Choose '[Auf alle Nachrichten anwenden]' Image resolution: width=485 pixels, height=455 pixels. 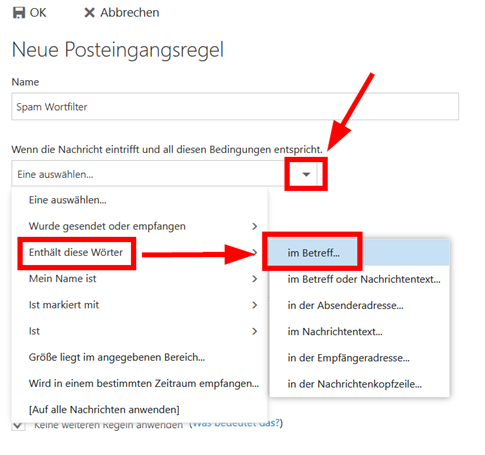104,410
